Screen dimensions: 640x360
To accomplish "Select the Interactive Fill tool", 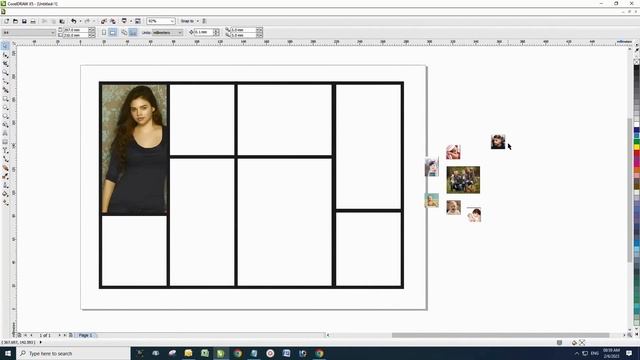I will [5, 202].
